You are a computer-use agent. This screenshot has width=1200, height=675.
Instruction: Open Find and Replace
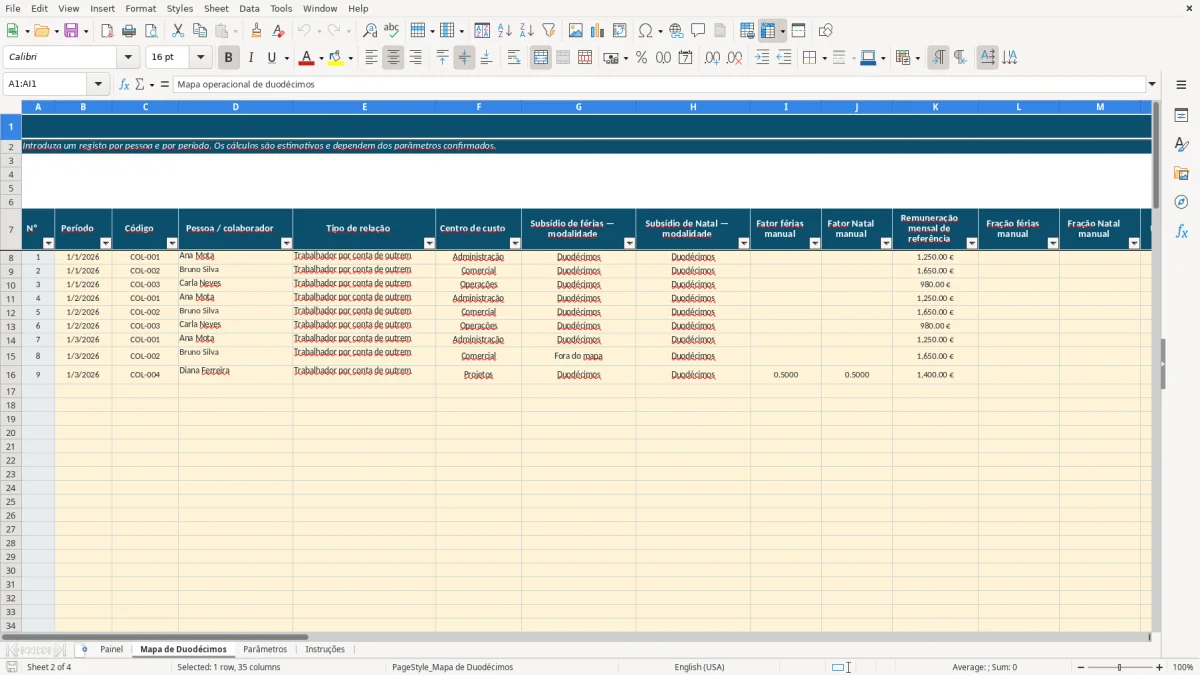coord(370,31)
